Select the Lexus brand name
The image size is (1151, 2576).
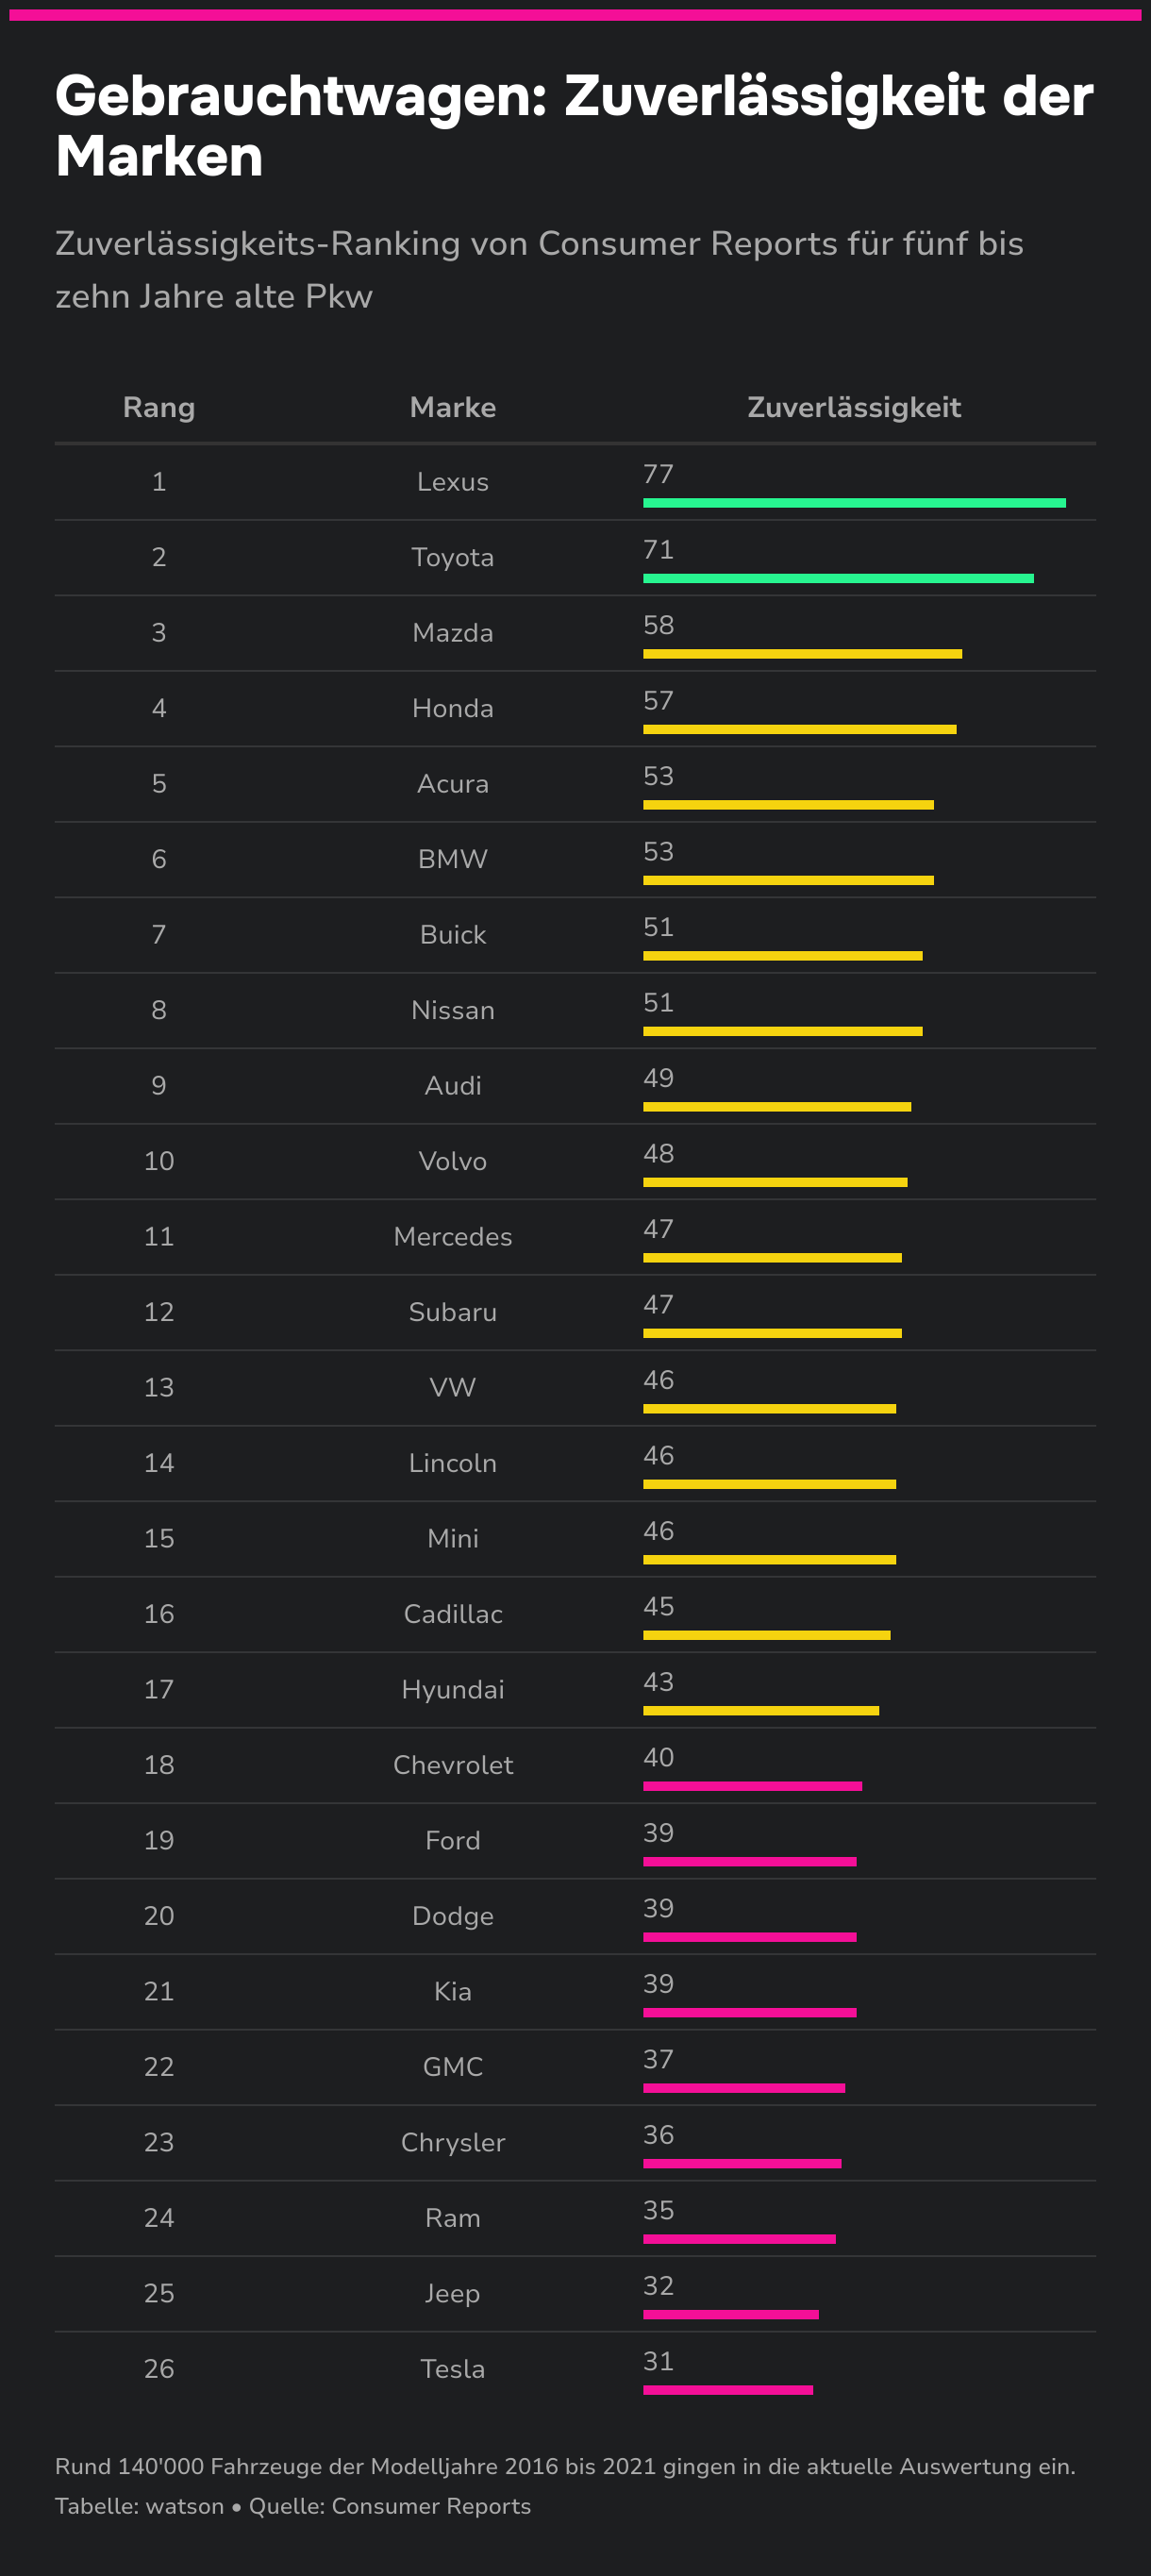coord(453,482)
